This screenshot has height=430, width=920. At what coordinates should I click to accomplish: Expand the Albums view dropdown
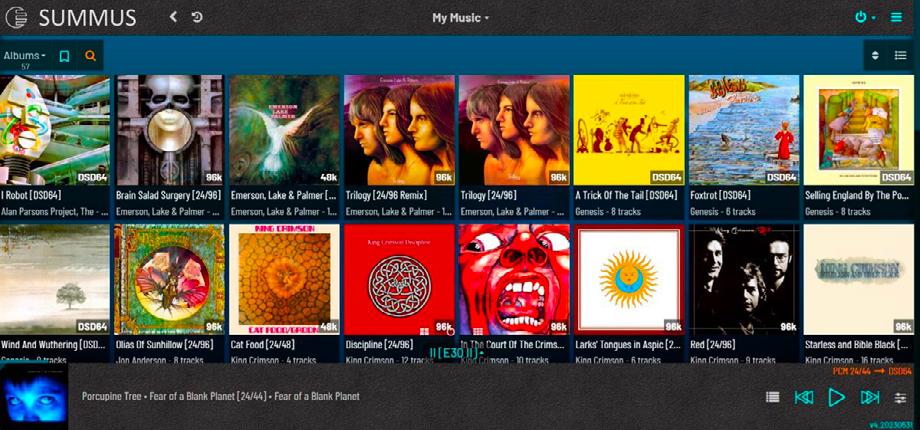tap(25, 56)
